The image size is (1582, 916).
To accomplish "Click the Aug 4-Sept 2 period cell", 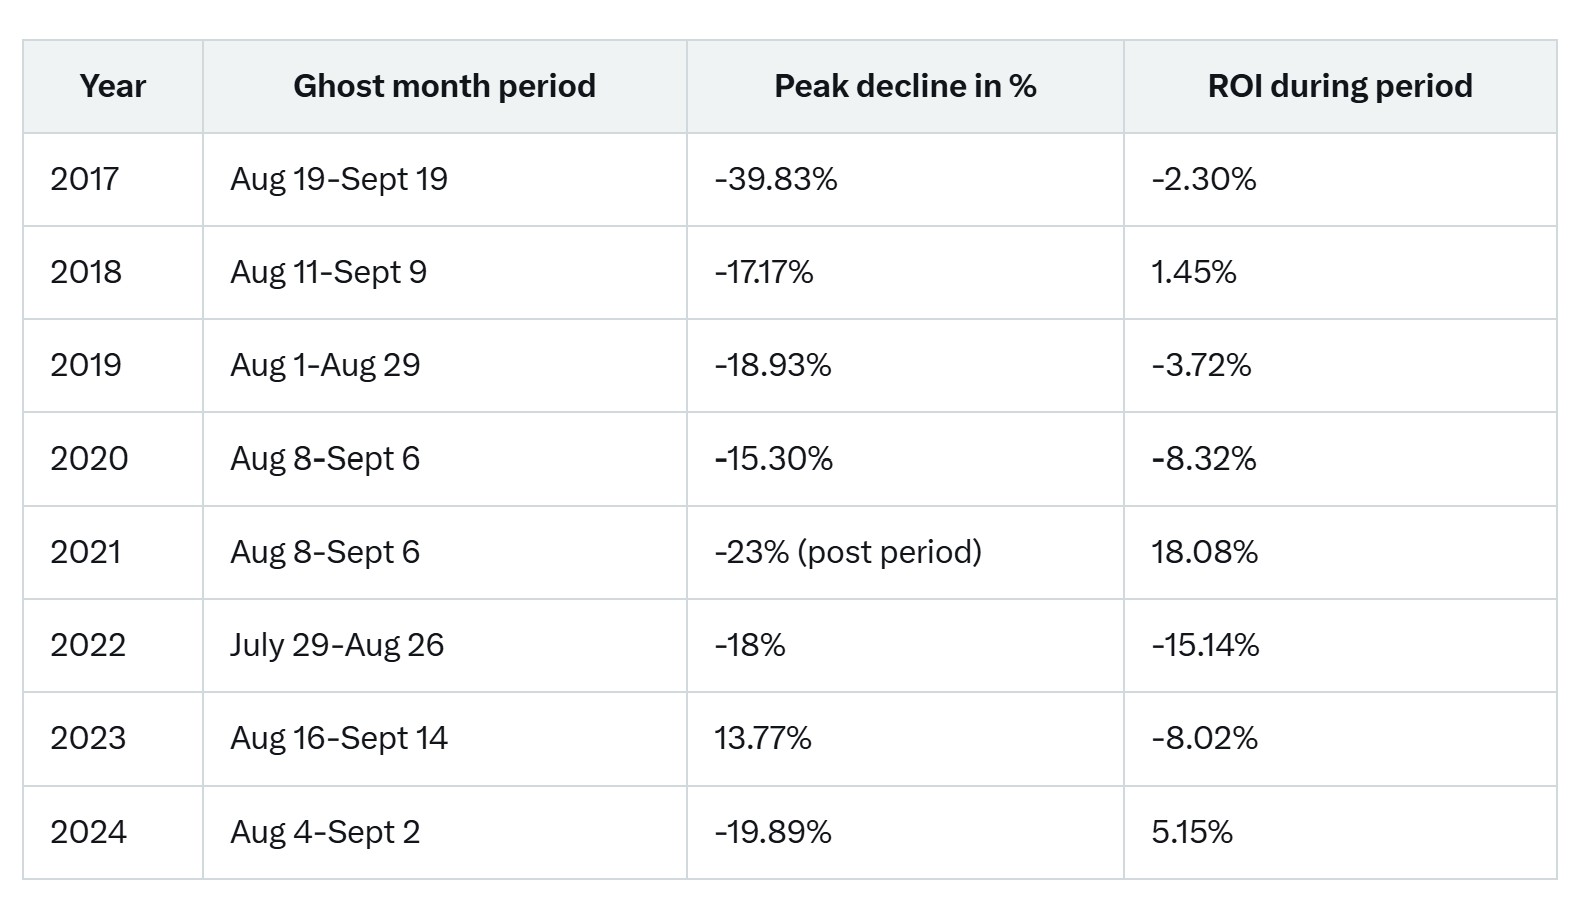I will tap(325, 832).
